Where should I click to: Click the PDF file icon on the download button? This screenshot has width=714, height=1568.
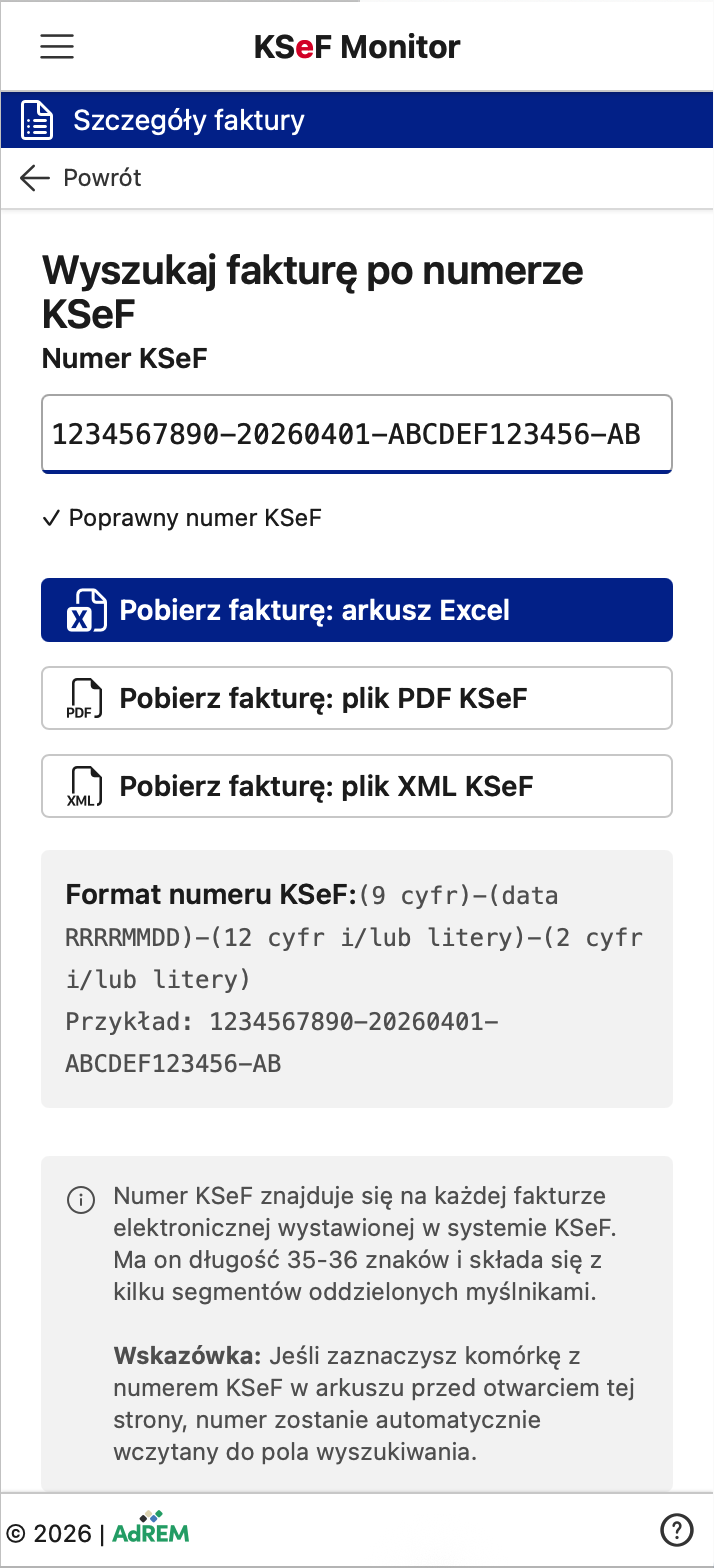point(87,697)
